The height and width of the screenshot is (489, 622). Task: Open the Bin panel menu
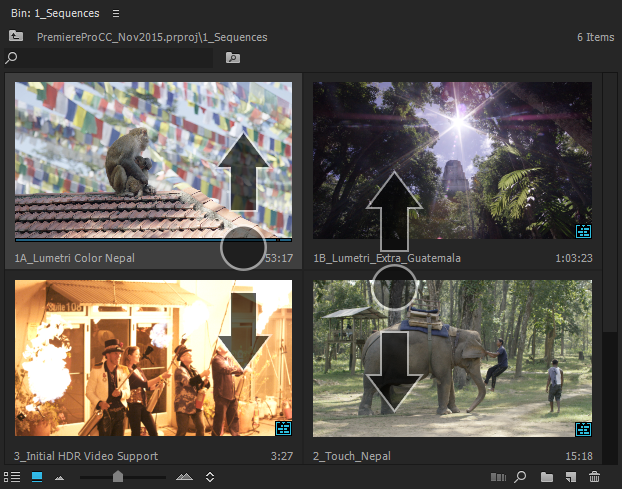(116, 13)
